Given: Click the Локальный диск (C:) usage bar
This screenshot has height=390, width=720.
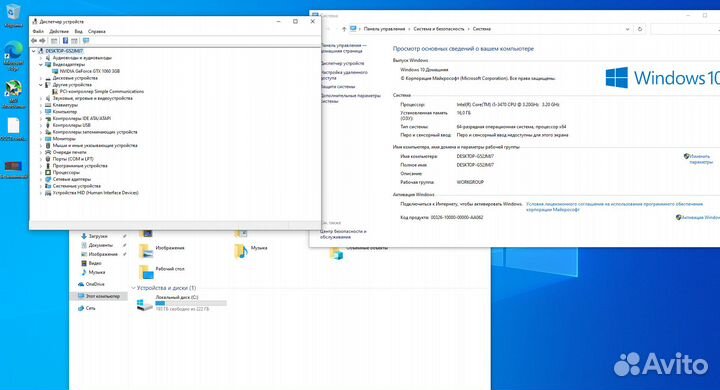Looking at the screenshot, I should 191,303.
